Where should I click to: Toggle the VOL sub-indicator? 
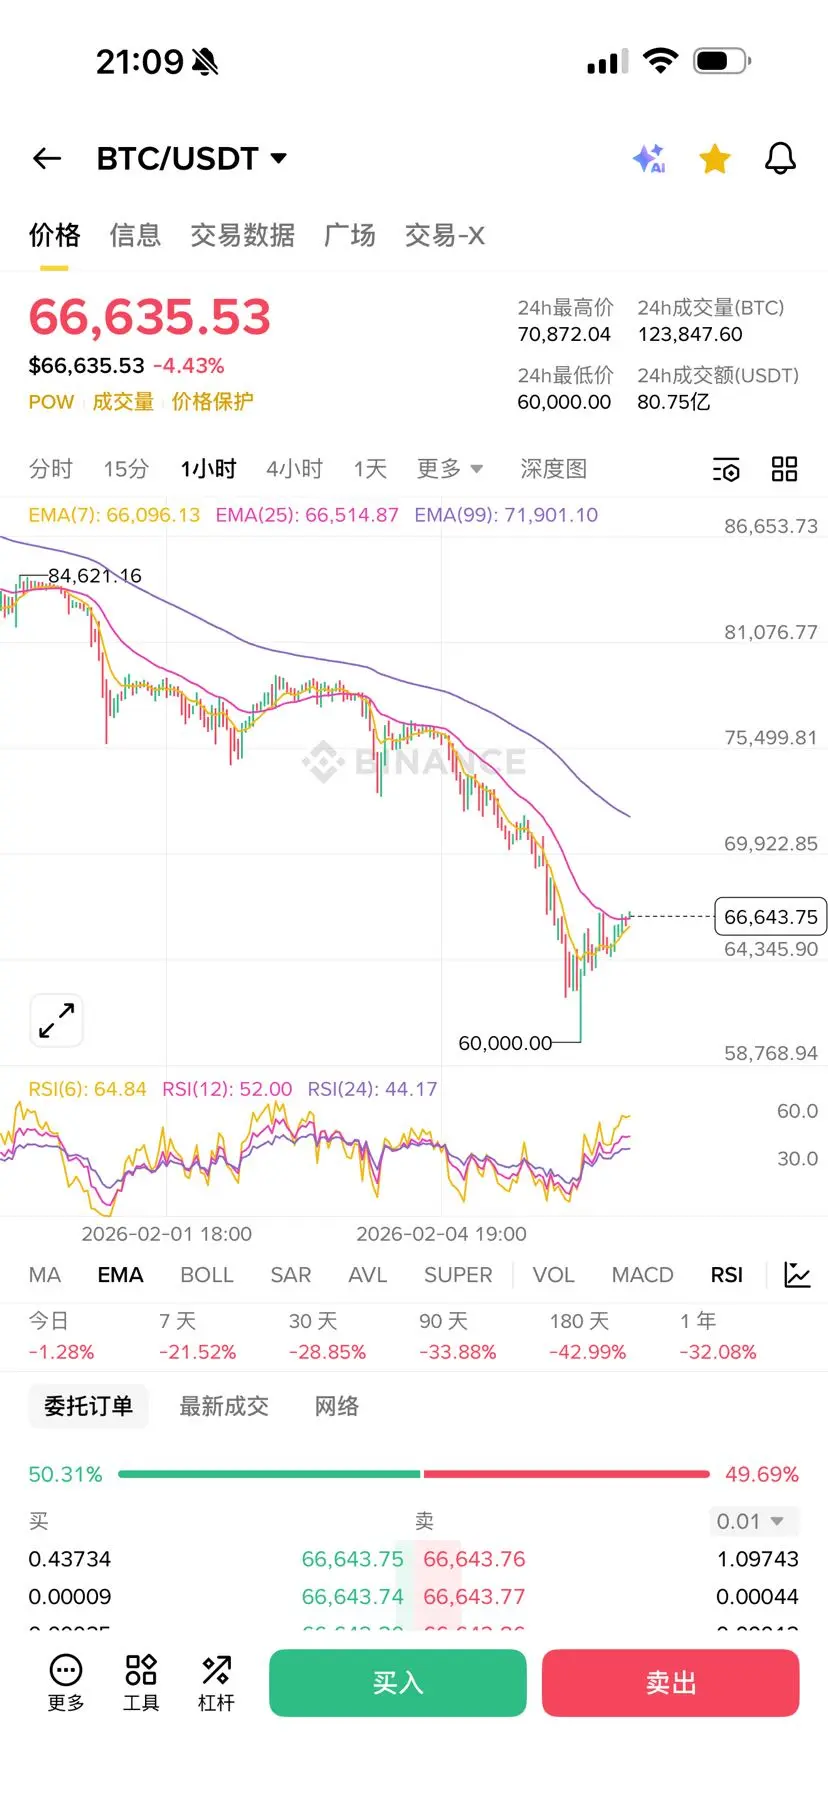point(554,1275)
